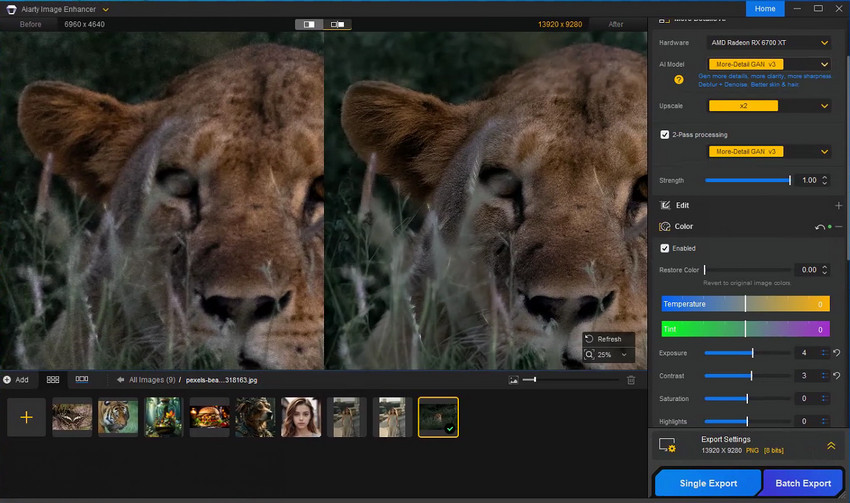This screenshot has width=850, height=503.
Task: Go back with All Images arrow
Action: (x=120, y=380)
